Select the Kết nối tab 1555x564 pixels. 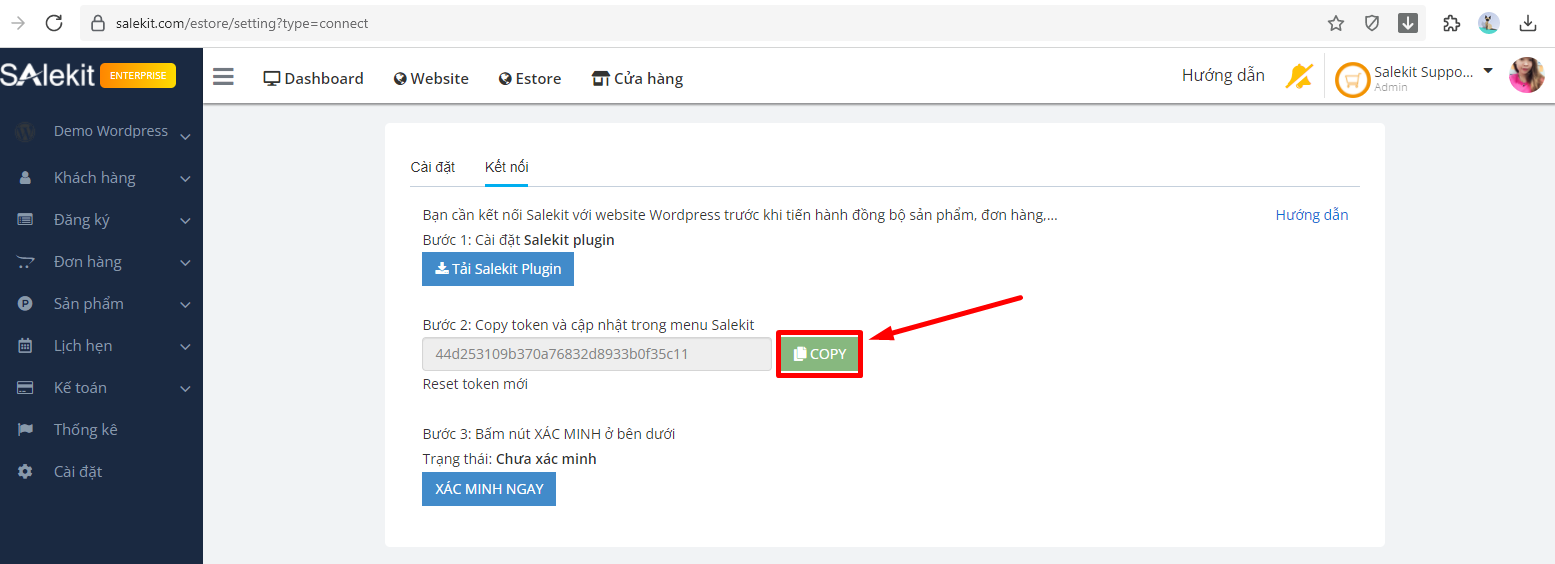tap(507, 167)
